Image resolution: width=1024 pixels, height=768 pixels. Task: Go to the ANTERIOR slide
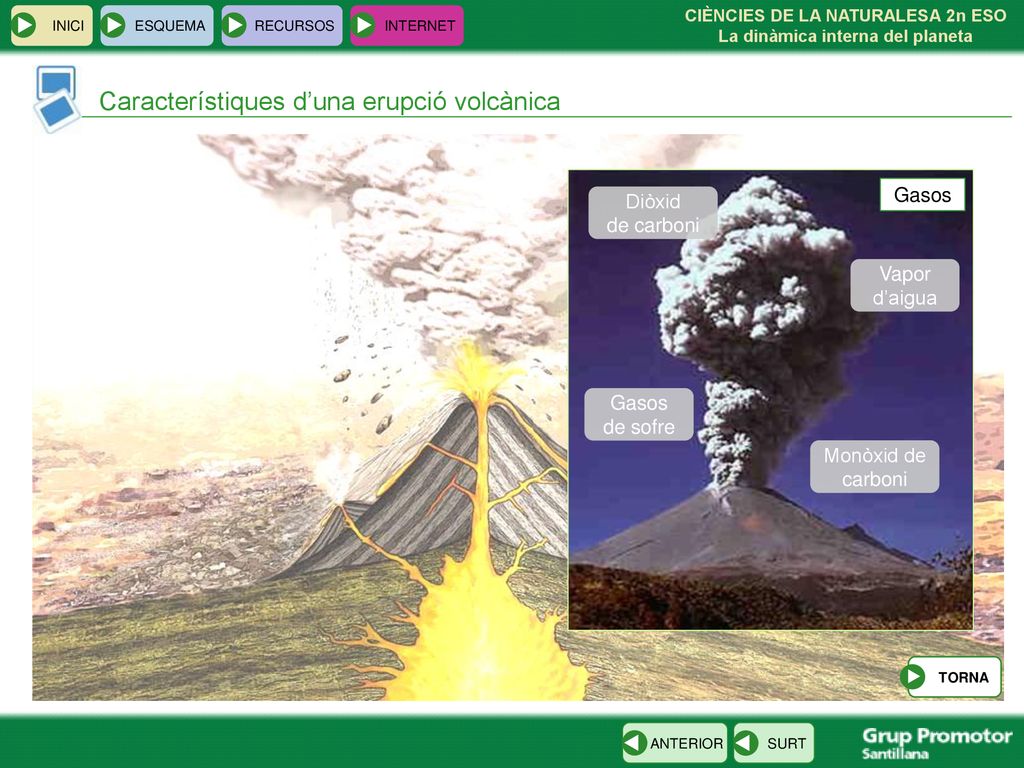point(675,743)
